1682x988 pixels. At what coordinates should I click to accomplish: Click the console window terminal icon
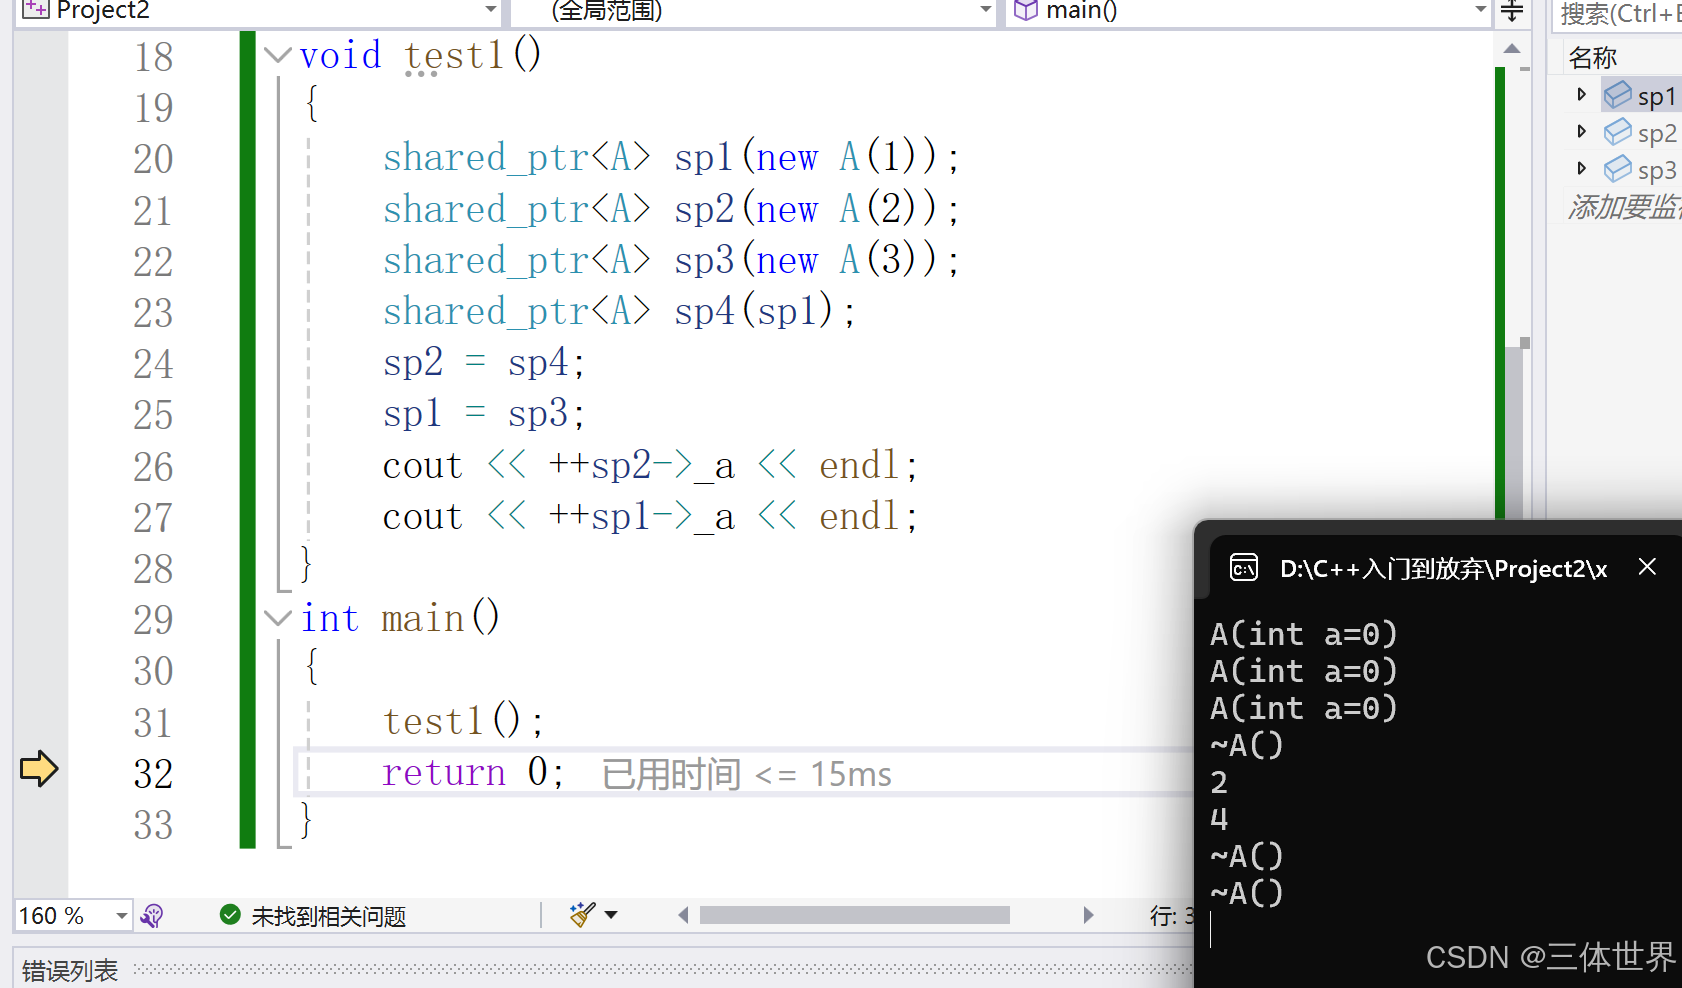[1243, 568]
